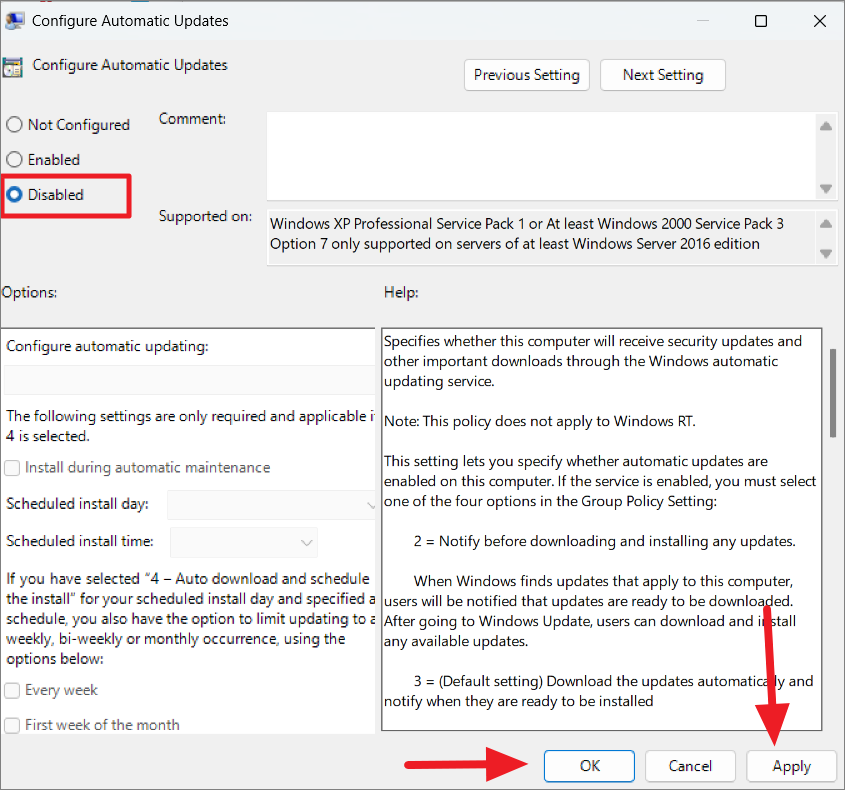
Task: Click '3 = (Default setting)' help line
Action: [x=613, y=681]
